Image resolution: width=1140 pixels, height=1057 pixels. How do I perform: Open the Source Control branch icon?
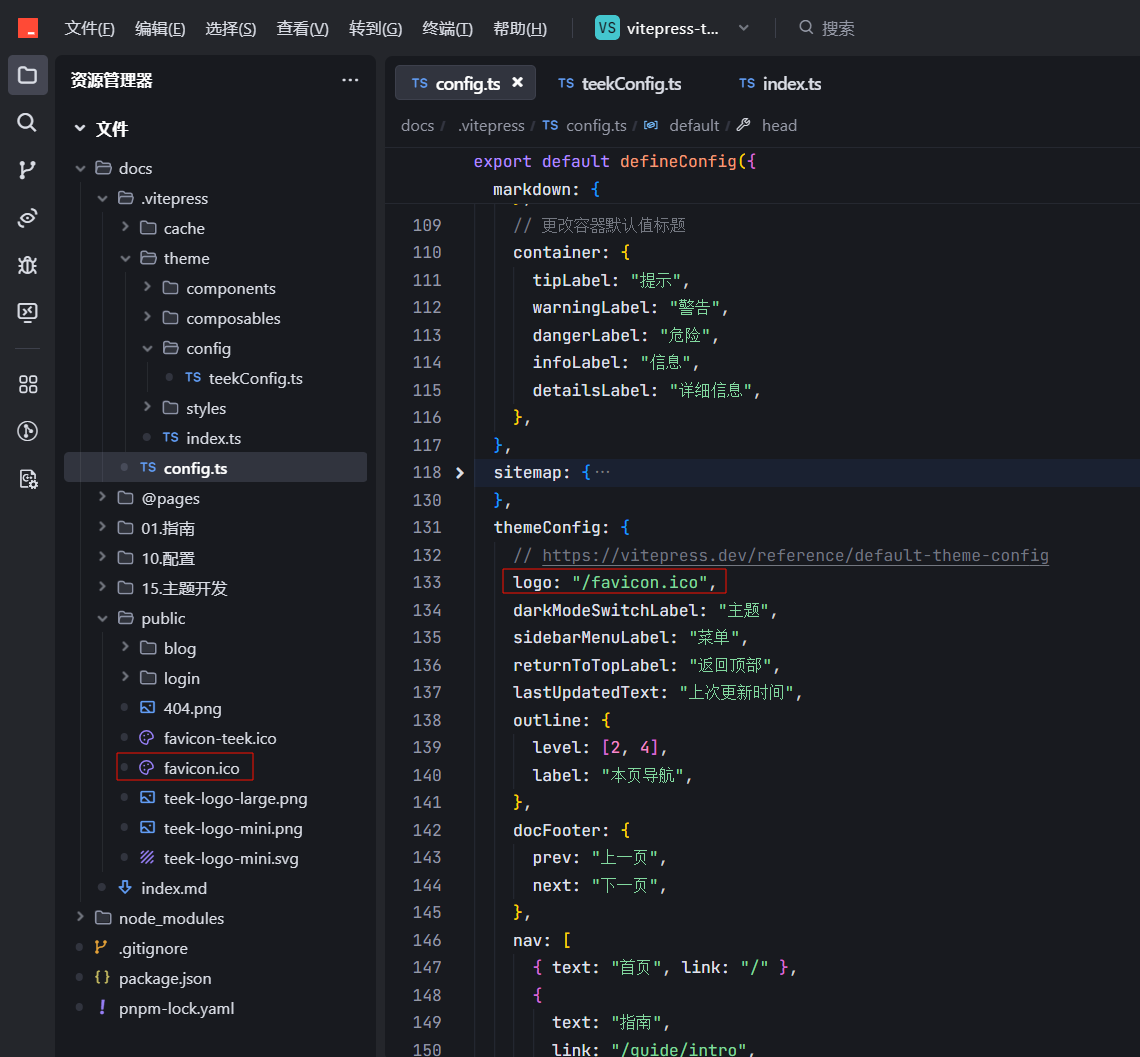tap(28, 170)
